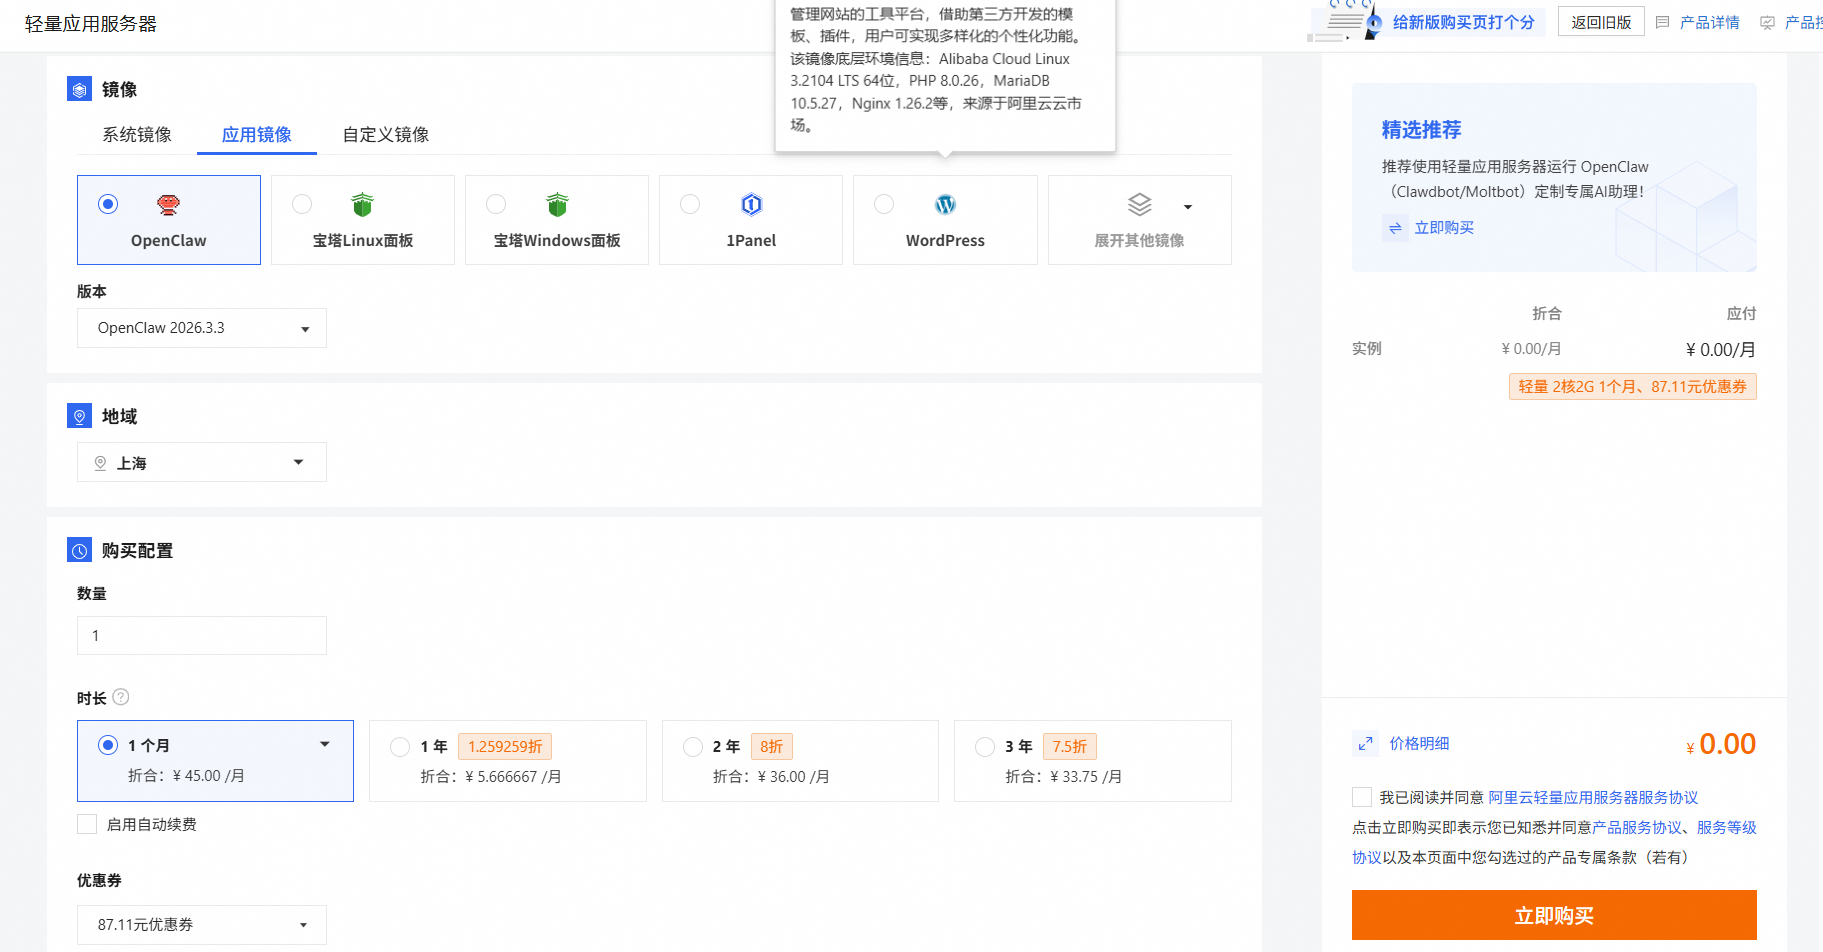Click the OpenClaw red logo icon
Image resolution: width=1823 pixels, height=952 pixels.
point(168,205)
